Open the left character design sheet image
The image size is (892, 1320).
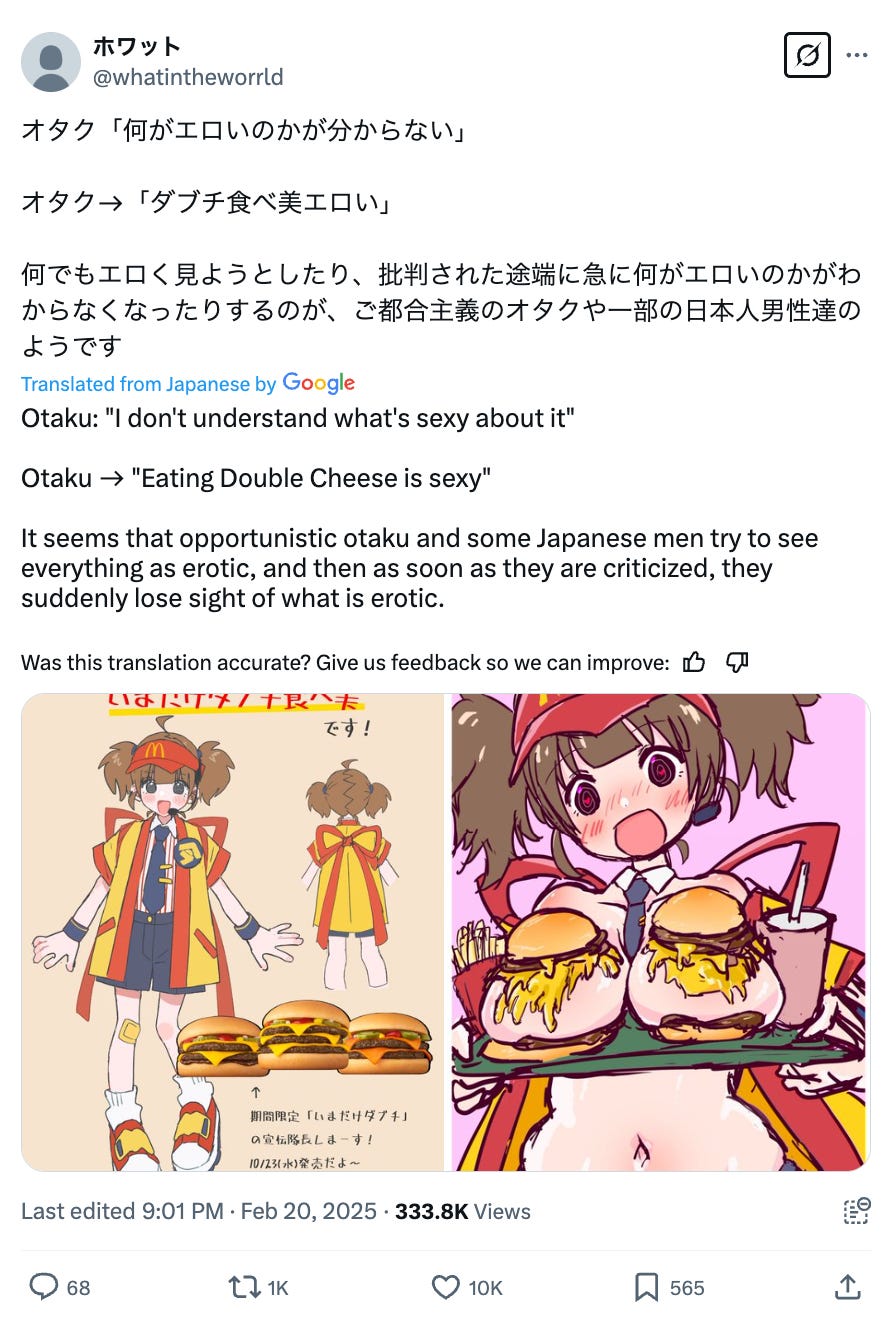pos(233,932)
